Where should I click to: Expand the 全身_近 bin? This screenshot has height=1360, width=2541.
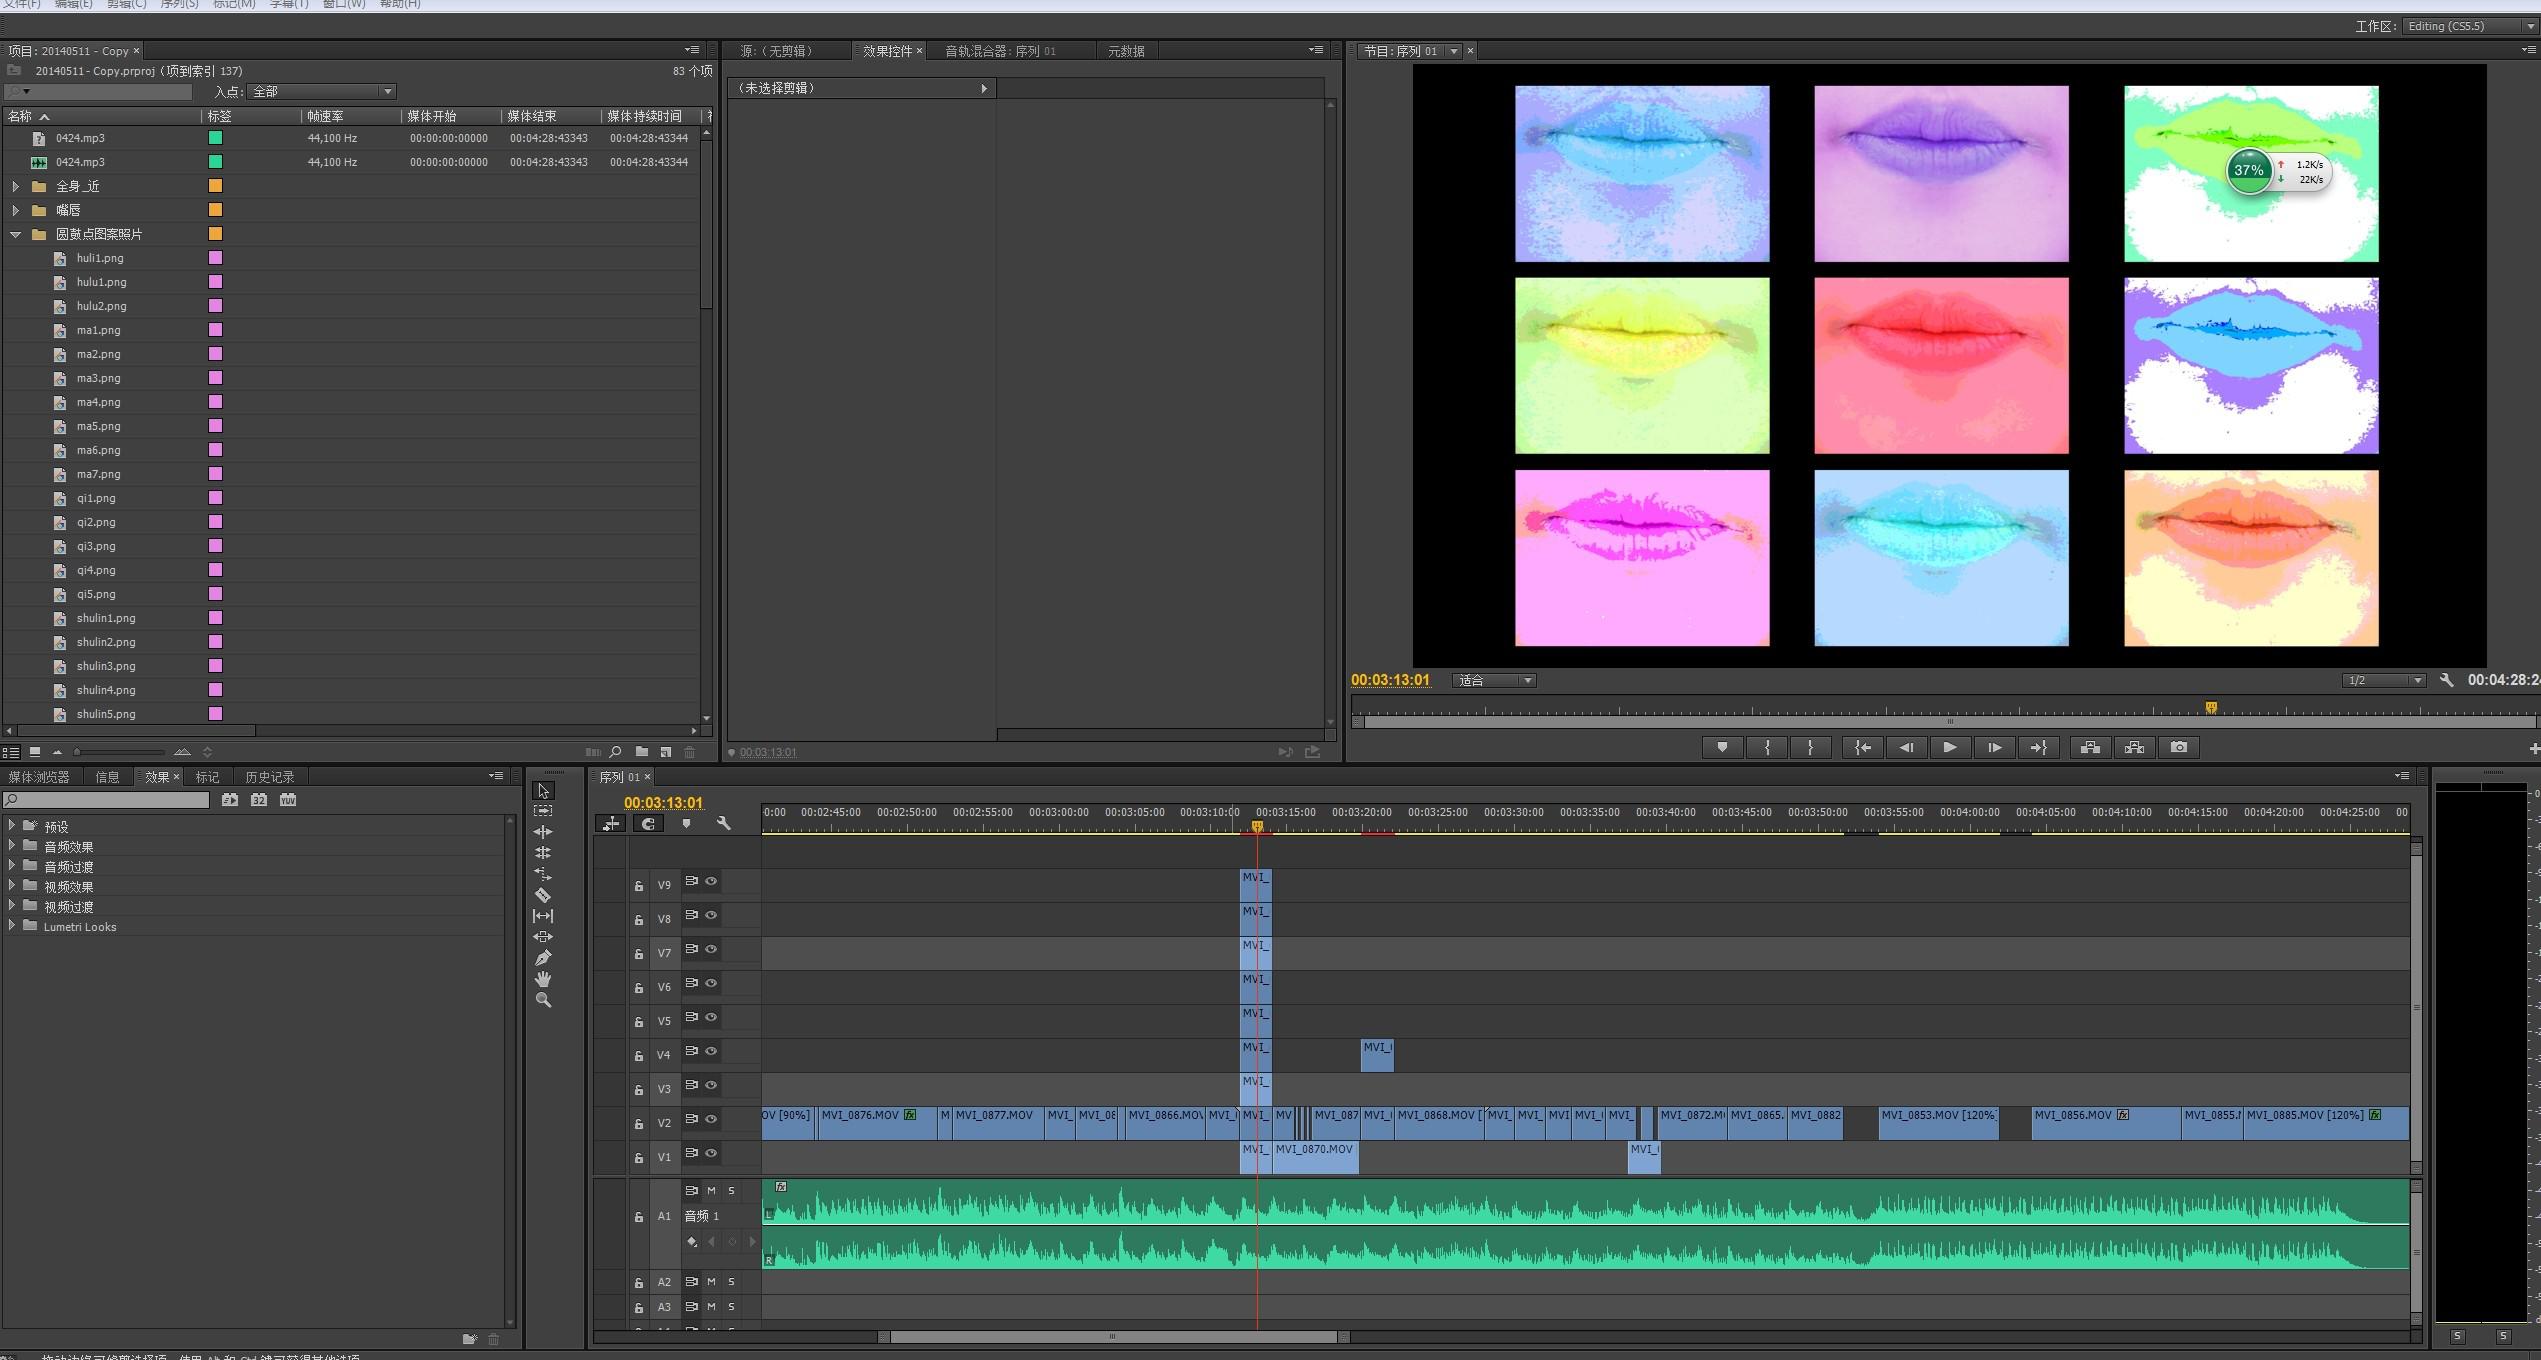(x=15, y=186)
